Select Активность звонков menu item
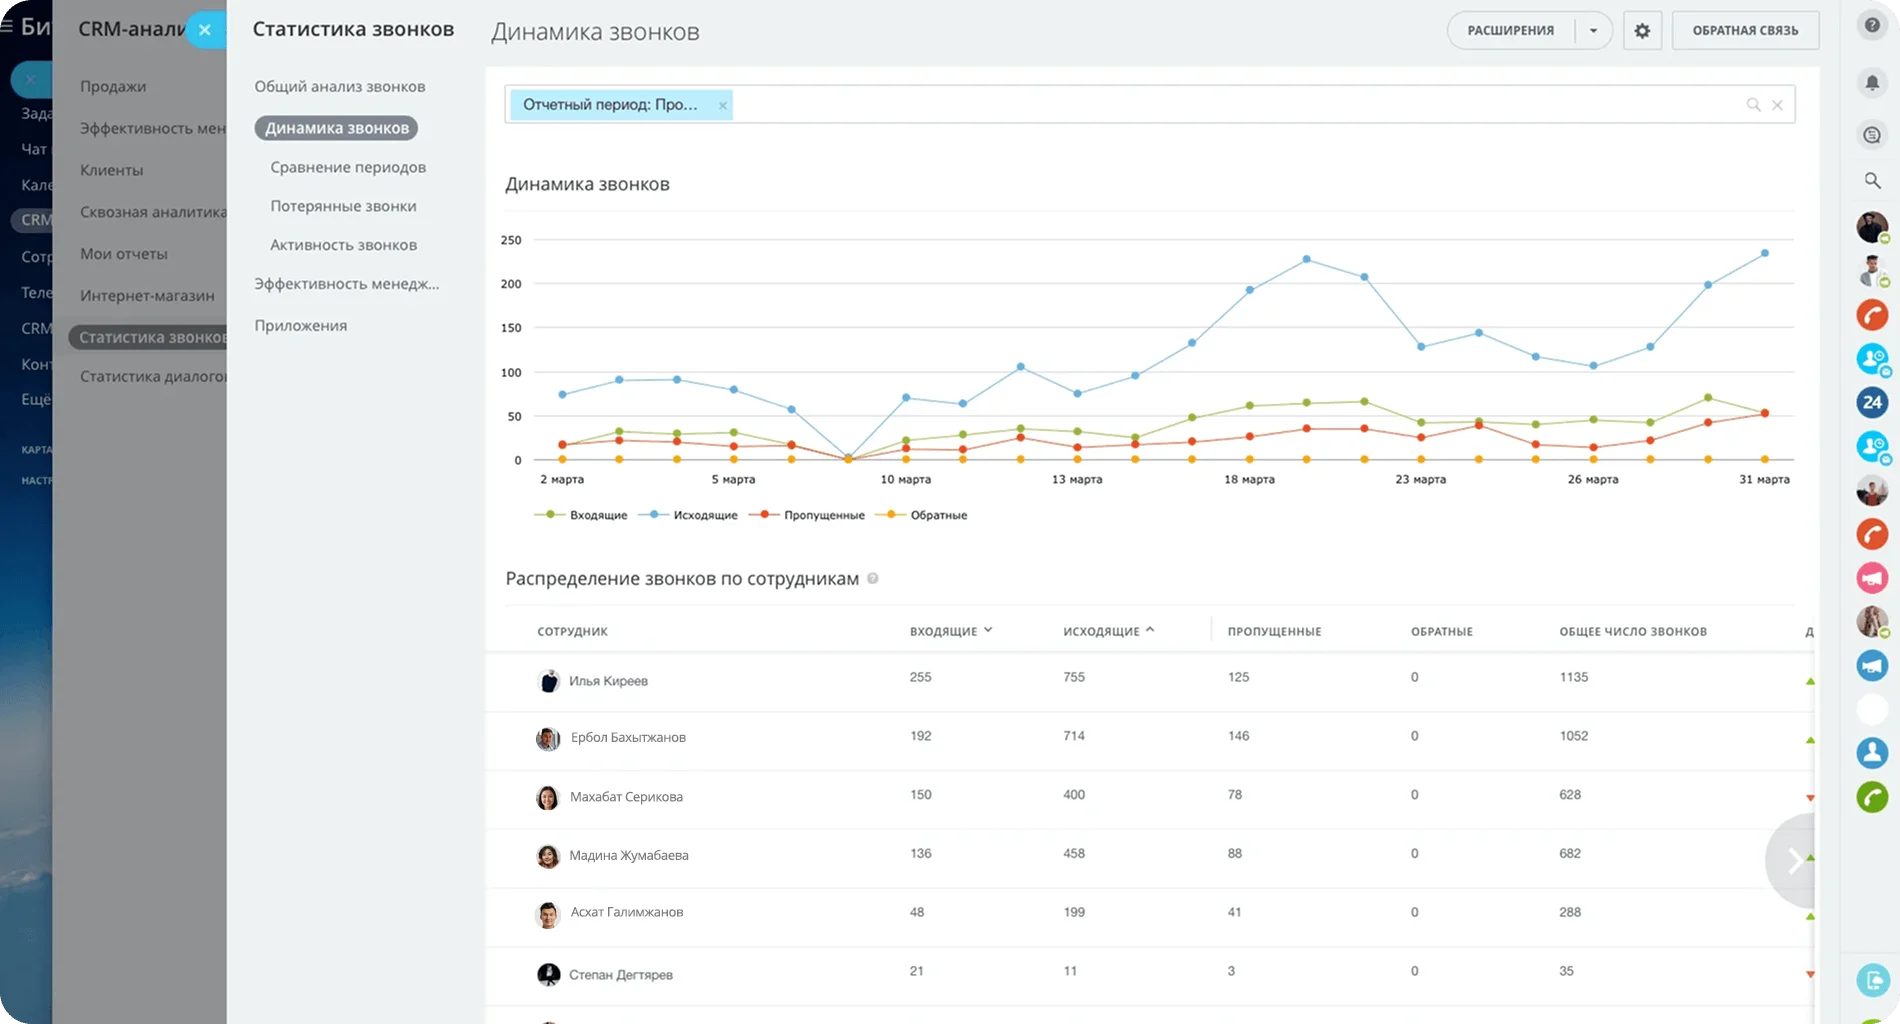1900x1024 pixels. pos(343,245)
